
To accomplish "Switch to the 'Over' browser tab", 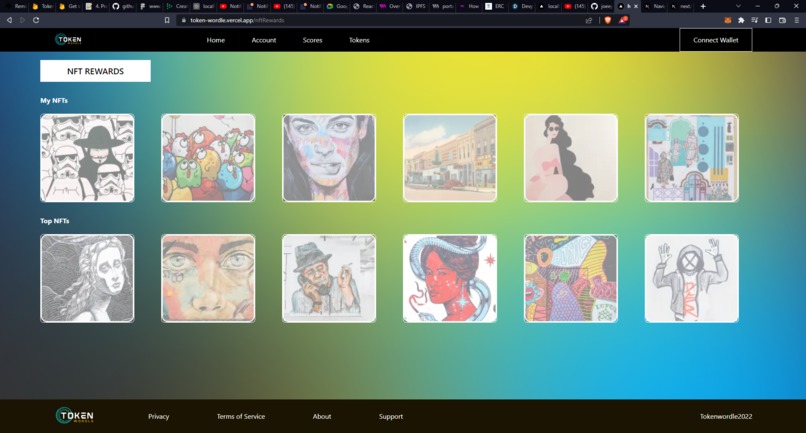I will [390, 6].
